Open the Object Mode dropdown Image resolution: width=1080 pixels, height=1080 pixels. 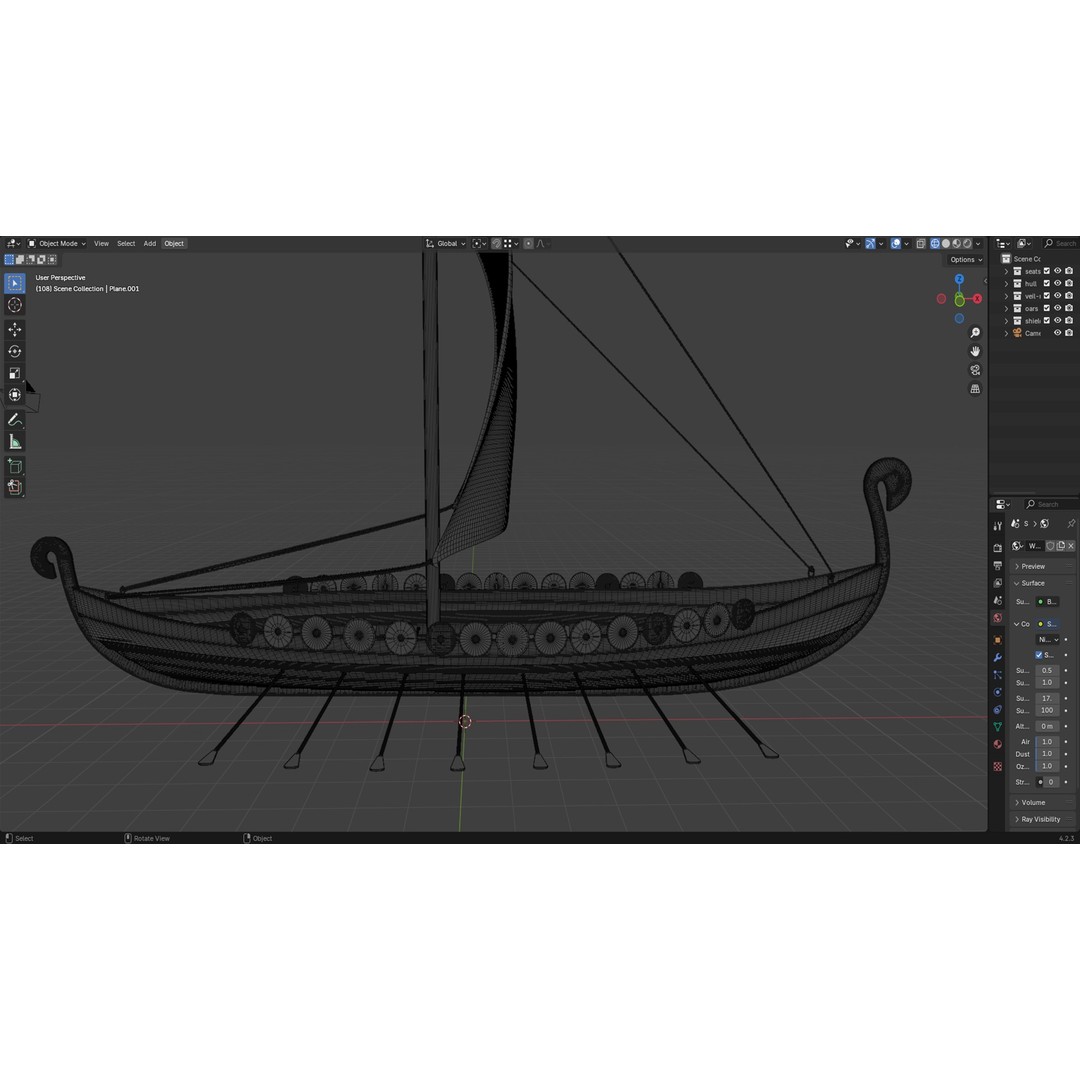pyautogui.click(x=60, y=243)
